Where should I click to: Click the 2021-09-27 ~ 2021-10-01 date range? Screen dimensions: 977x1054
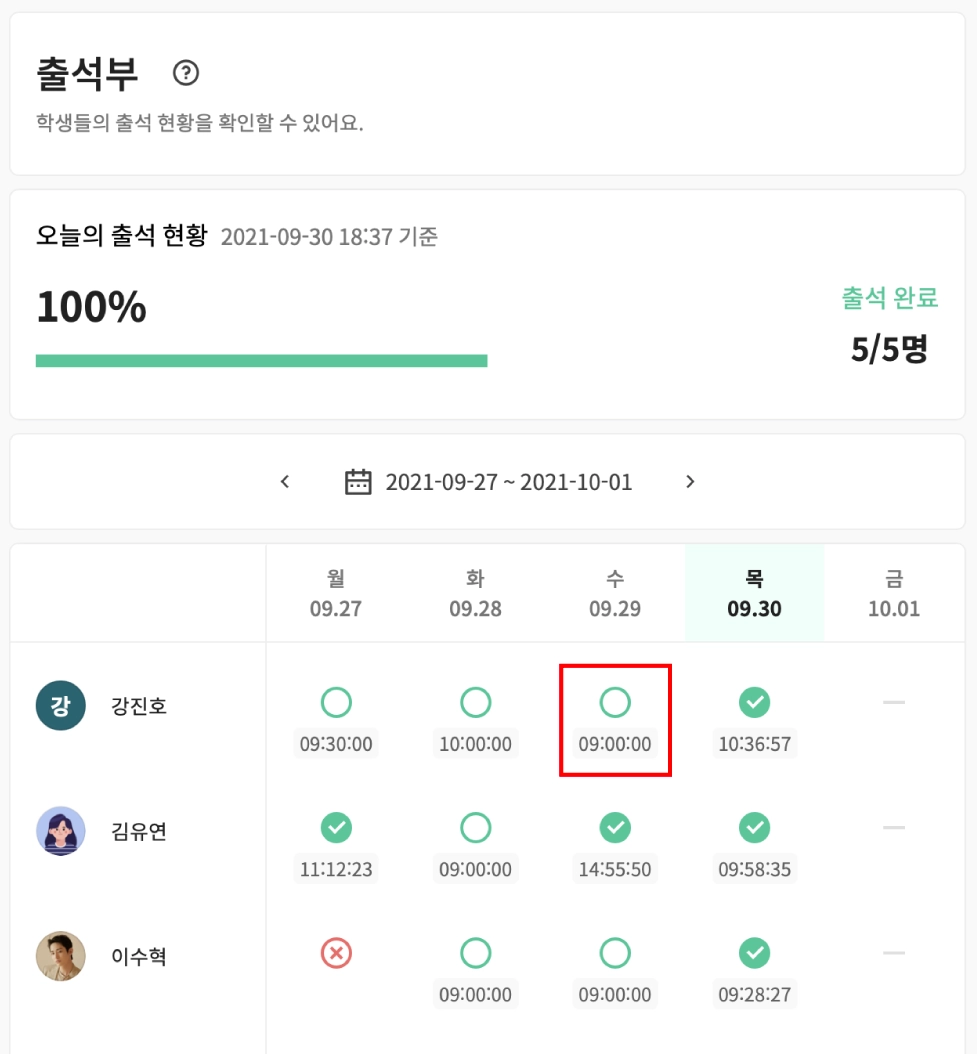point(509,482)
